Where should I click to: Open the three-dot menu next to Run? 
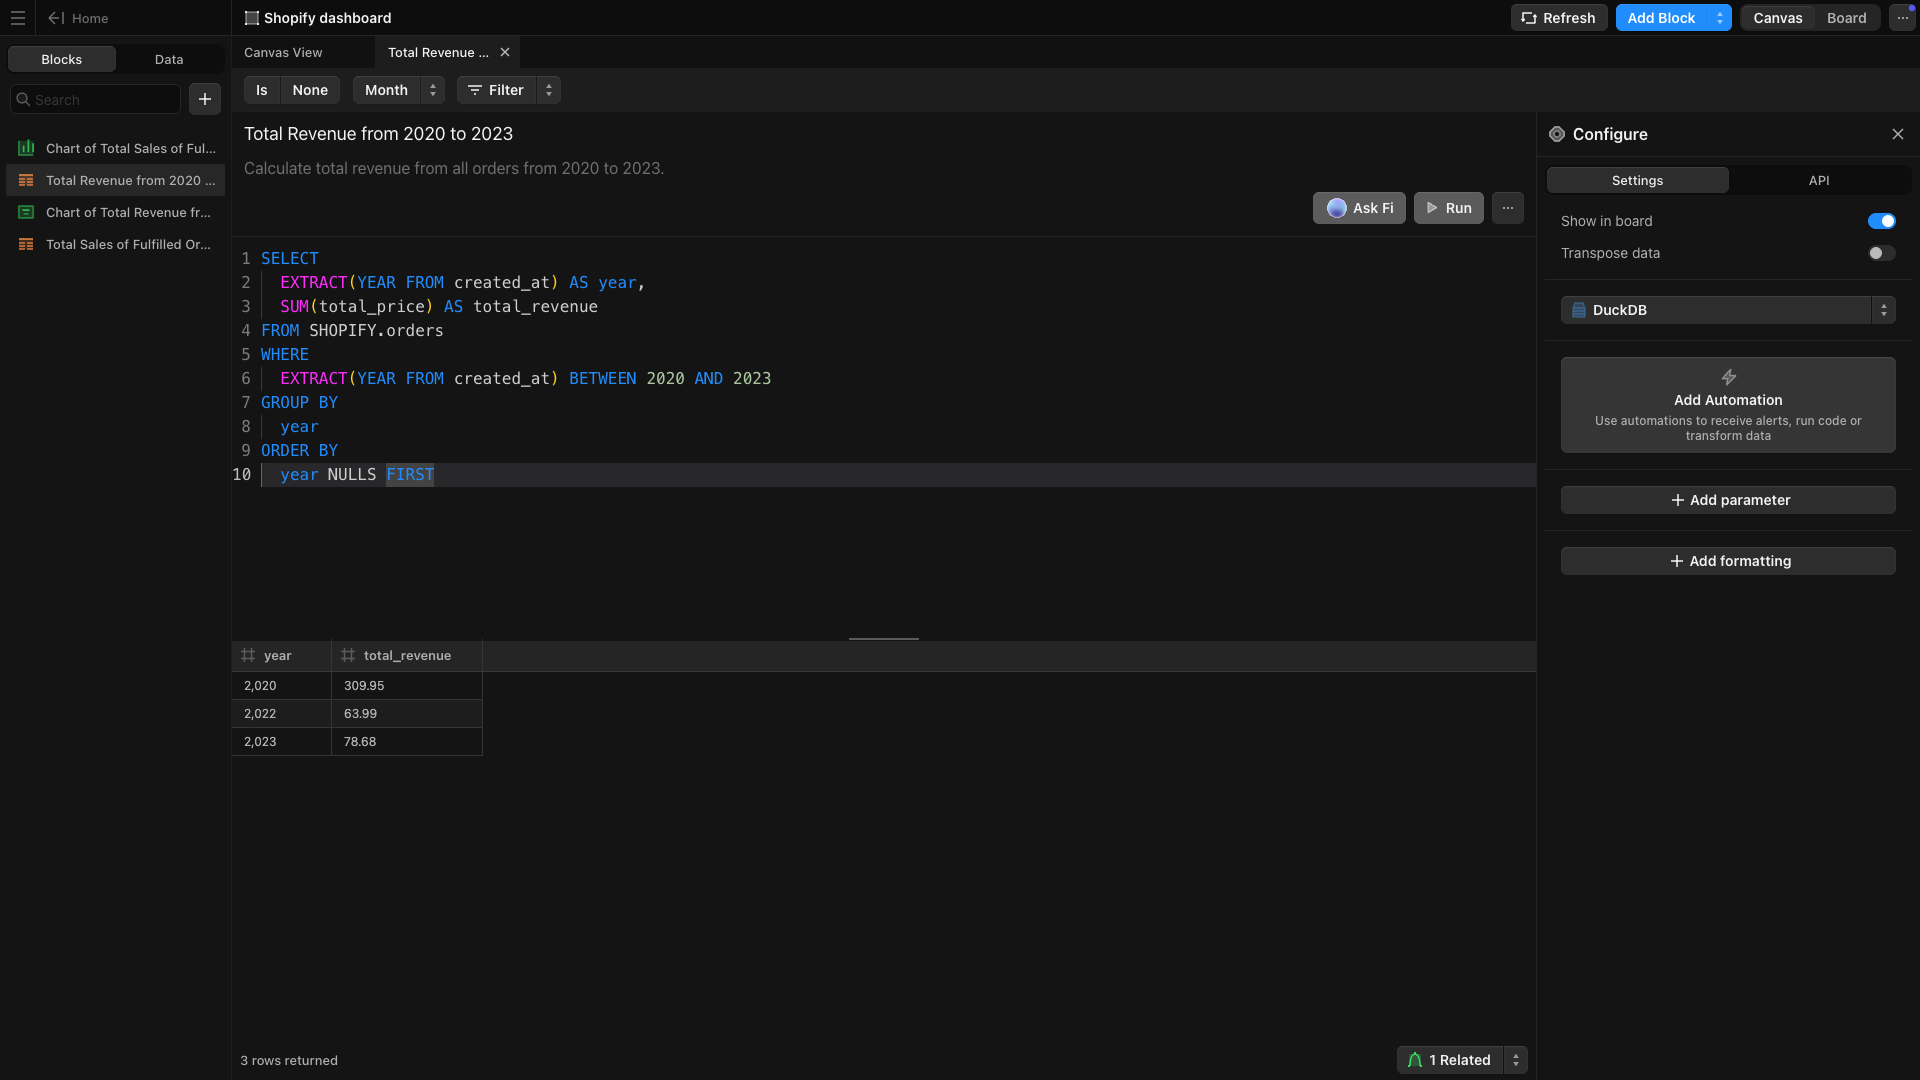point(1508,208)
